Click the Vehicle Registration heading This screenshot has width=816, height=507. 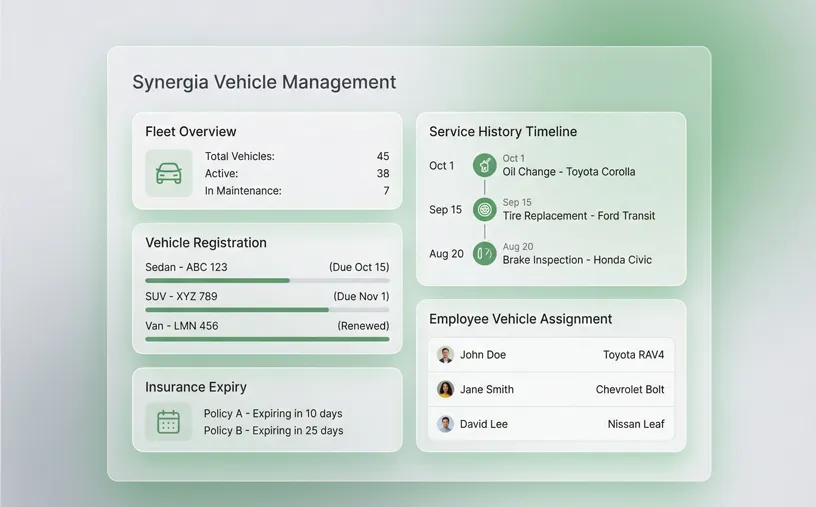pos(206,243)
